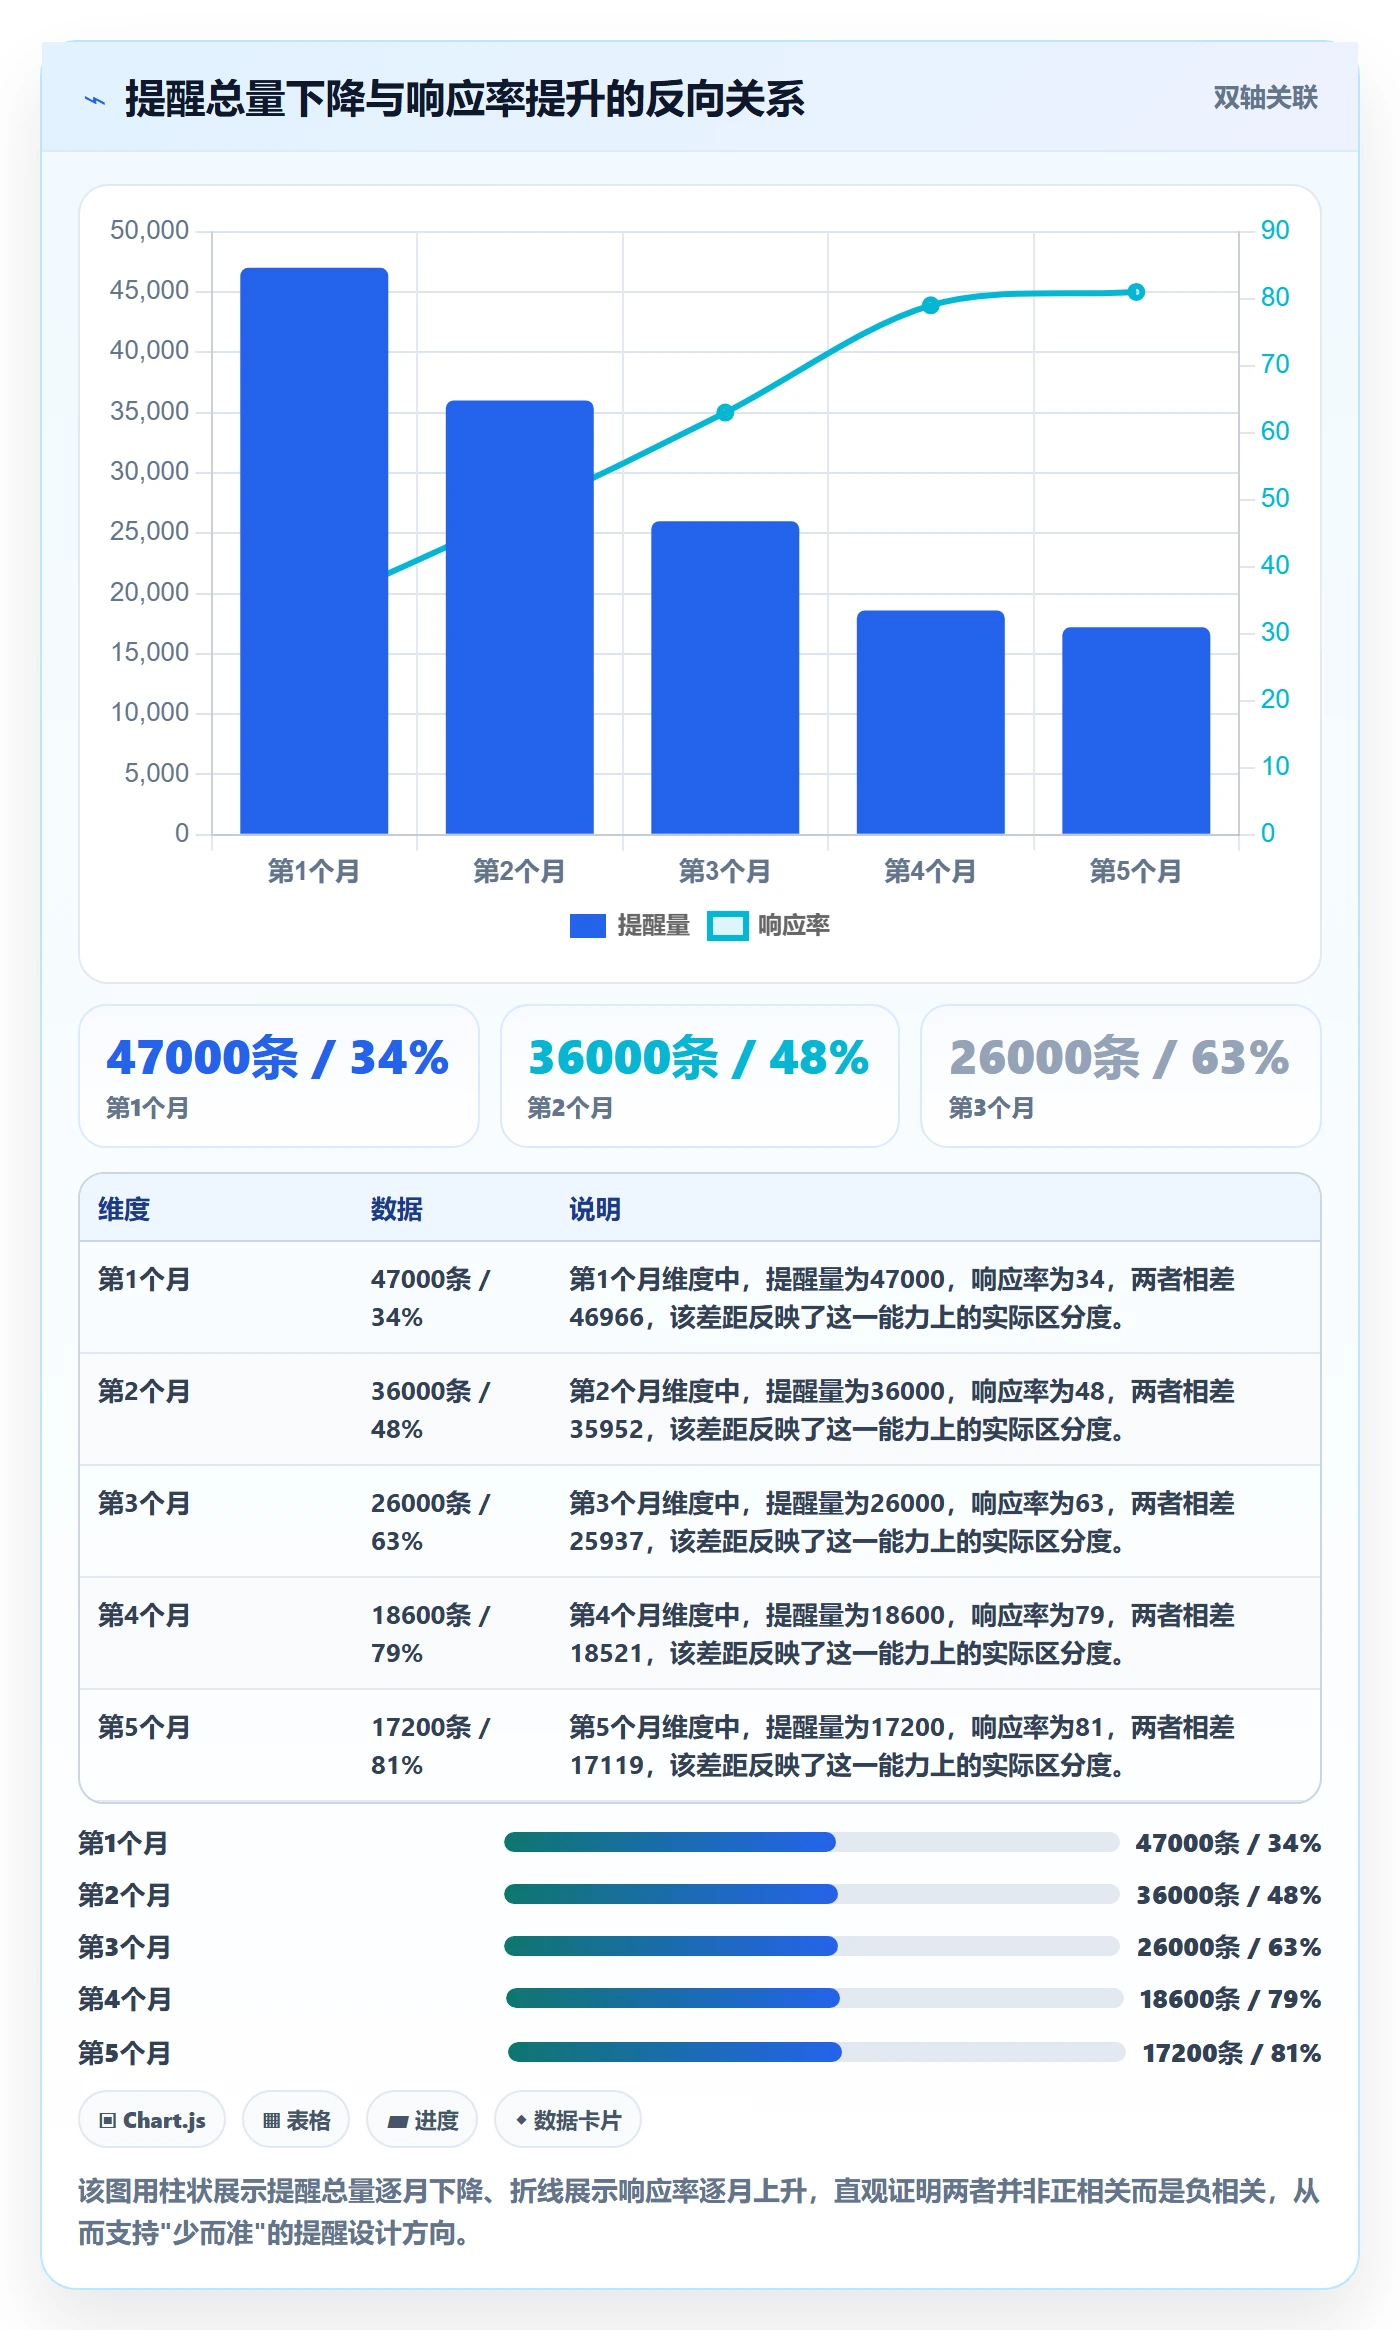Click the 90 right axis label

[x=1275, y=230]
